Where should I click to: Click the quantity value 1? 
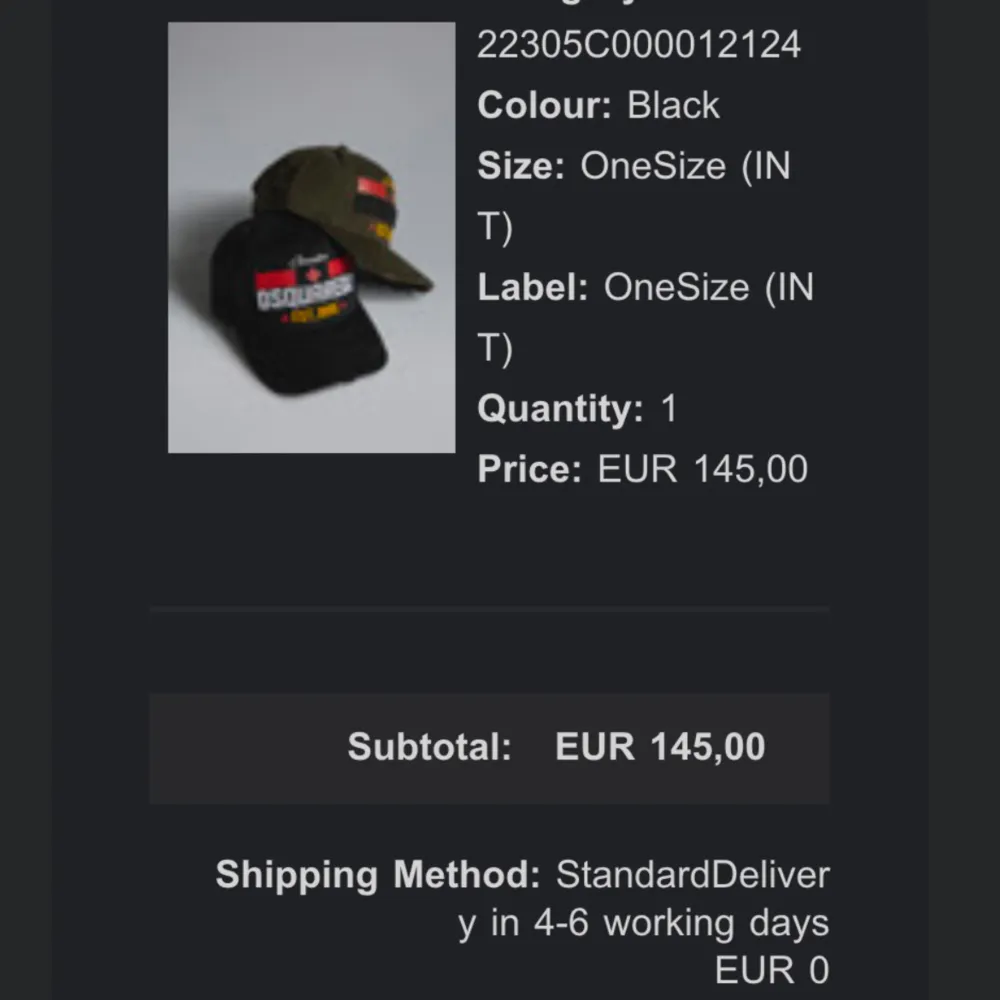point(669,408)
